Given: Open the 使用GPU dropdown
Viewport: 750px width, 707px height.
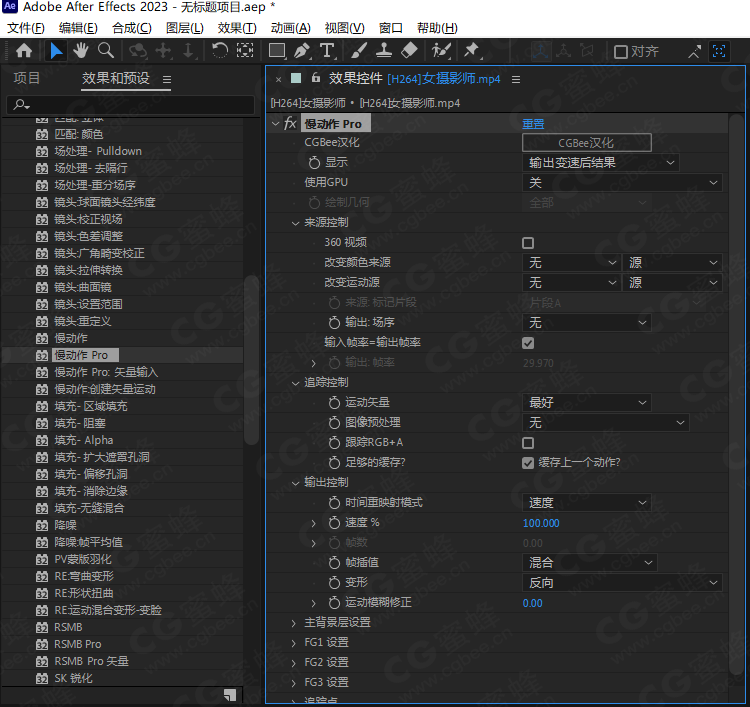Looking at the screenshot, I should pyautogui.click(x=622, y=183).
